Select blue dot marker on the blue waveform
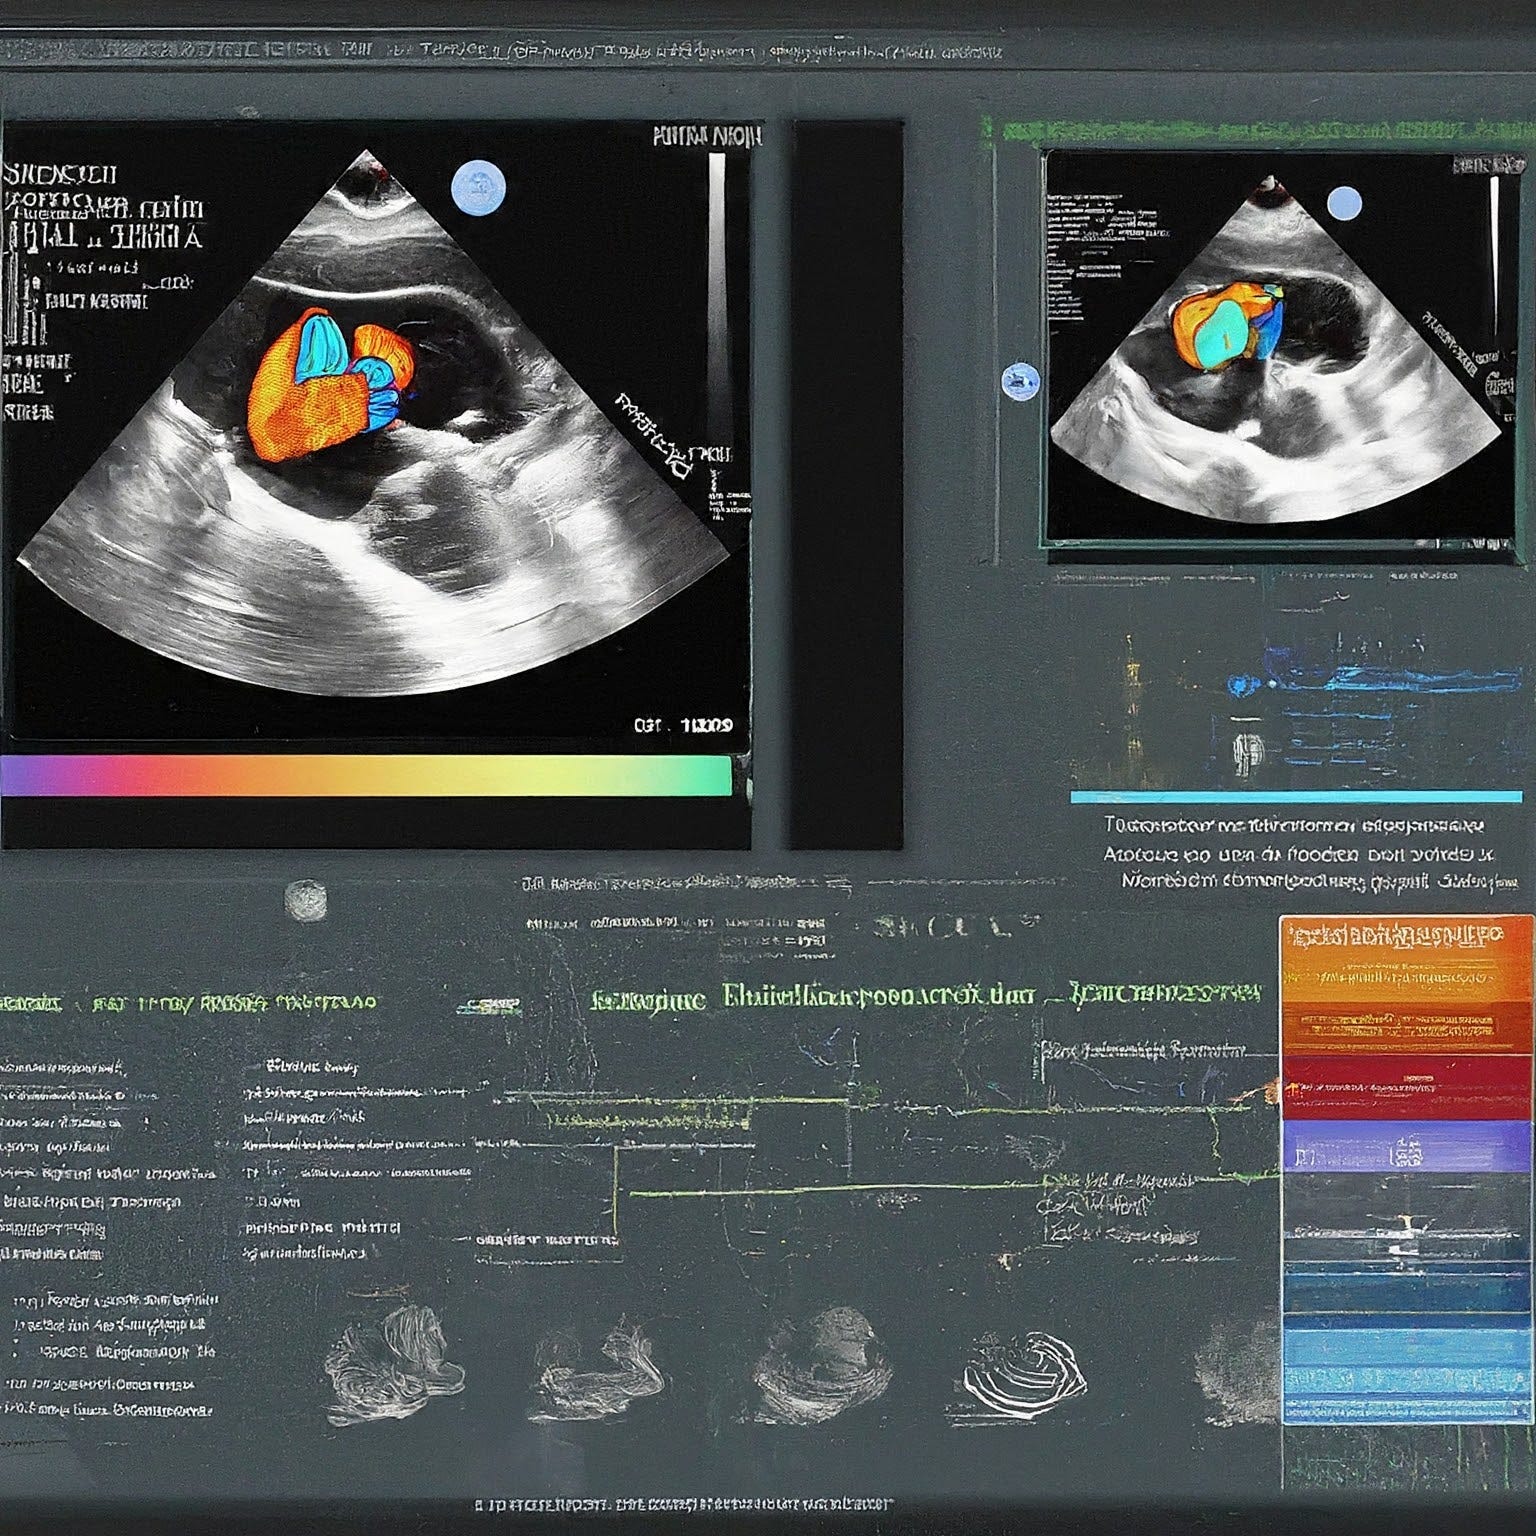 click(1243, 685)
